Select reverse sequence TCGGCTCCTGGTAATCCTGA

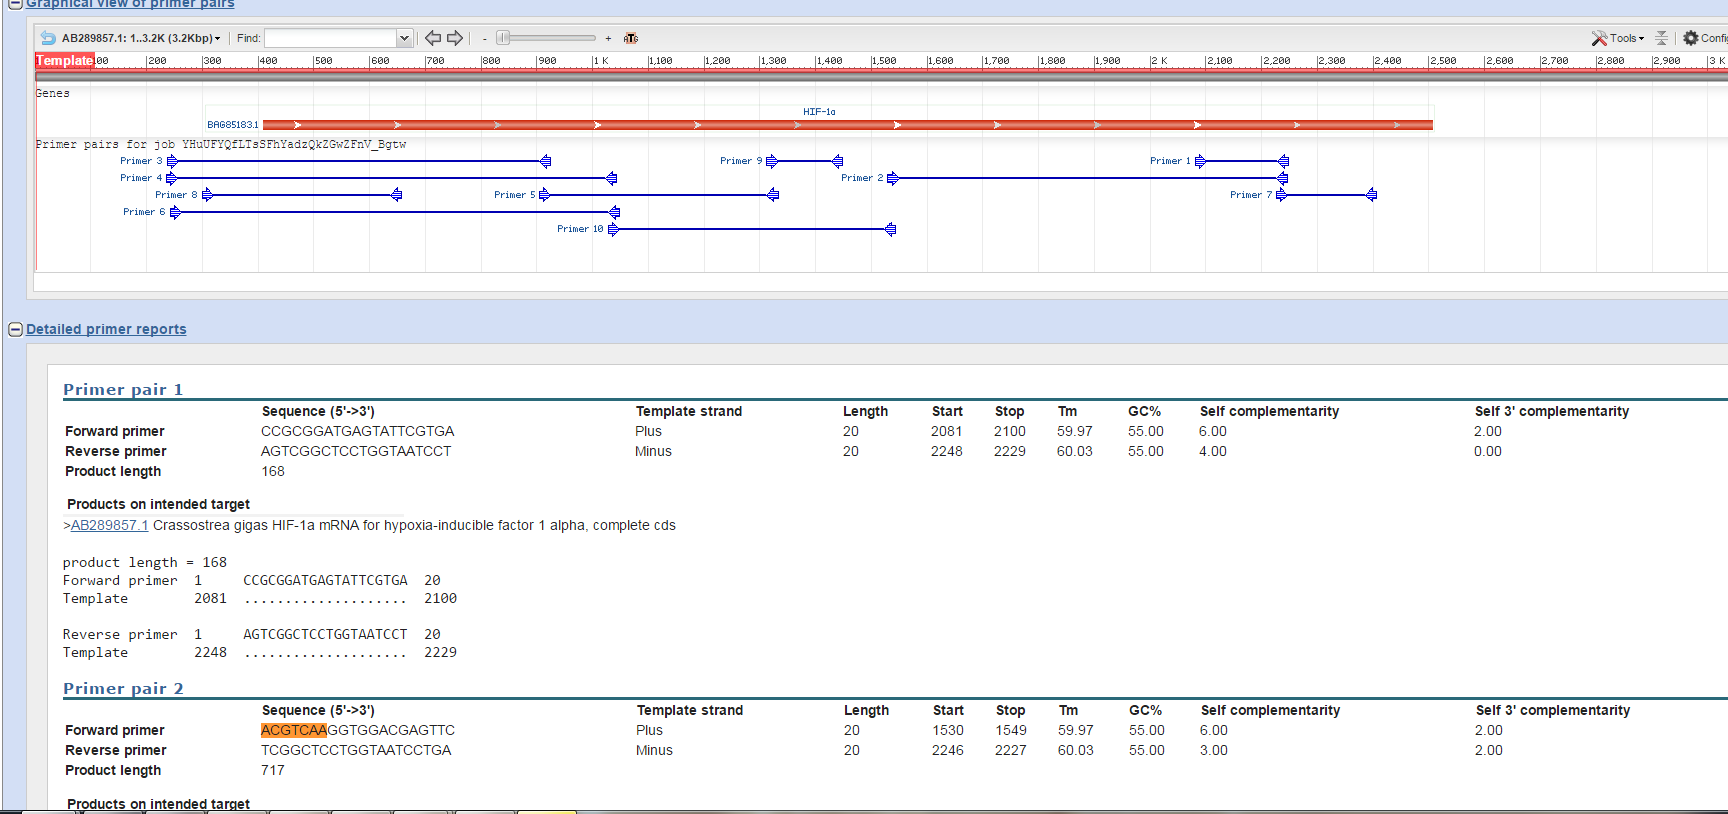pos(356,750)
